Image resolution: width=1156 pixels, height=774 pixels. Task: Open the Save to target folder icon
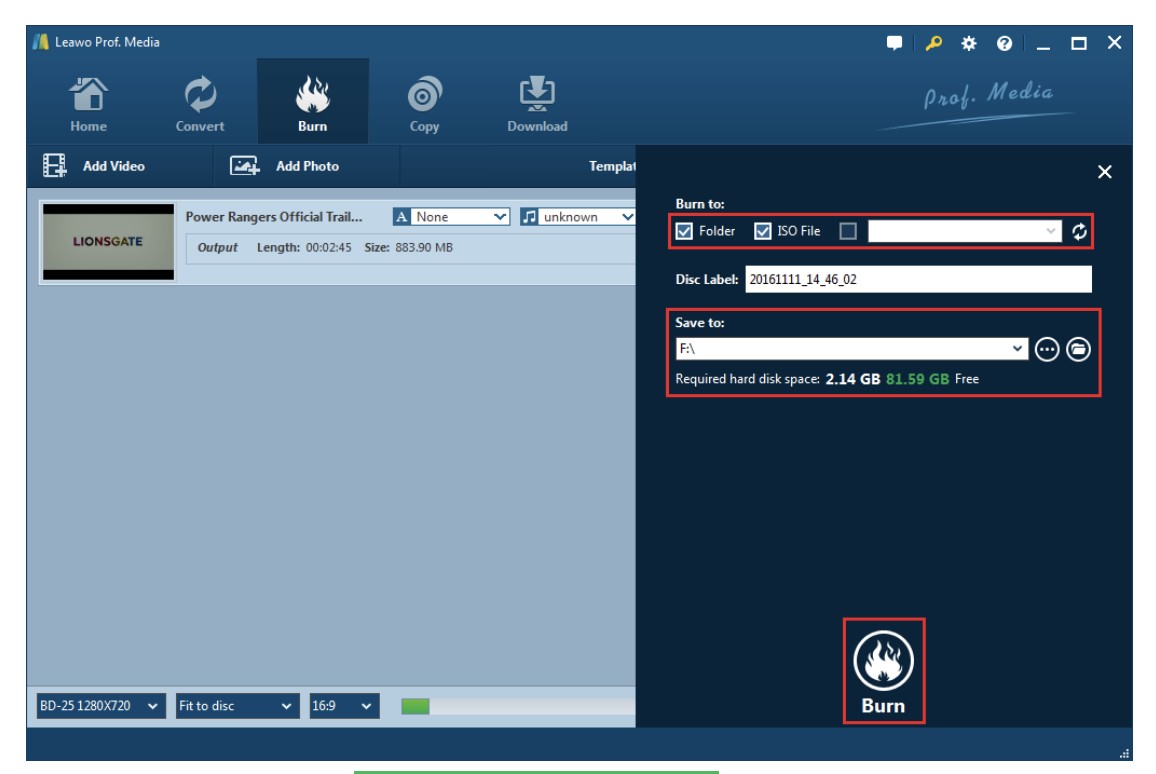pyautogui.click(x=1077, y=349)
